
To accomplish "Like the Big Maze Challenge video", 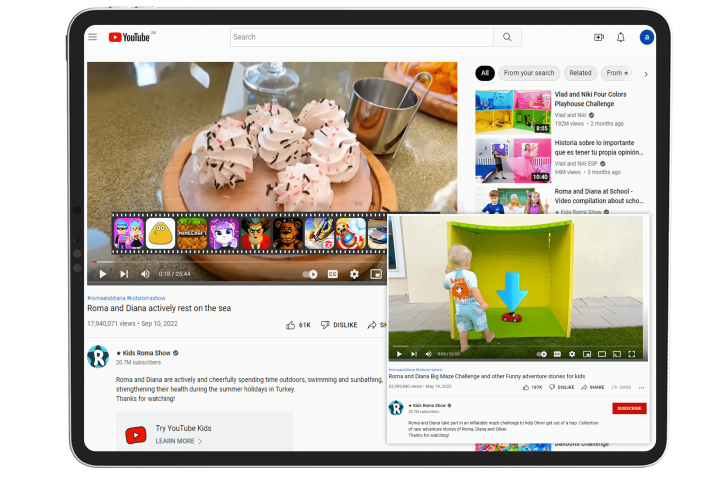I will tap(532, 387).
